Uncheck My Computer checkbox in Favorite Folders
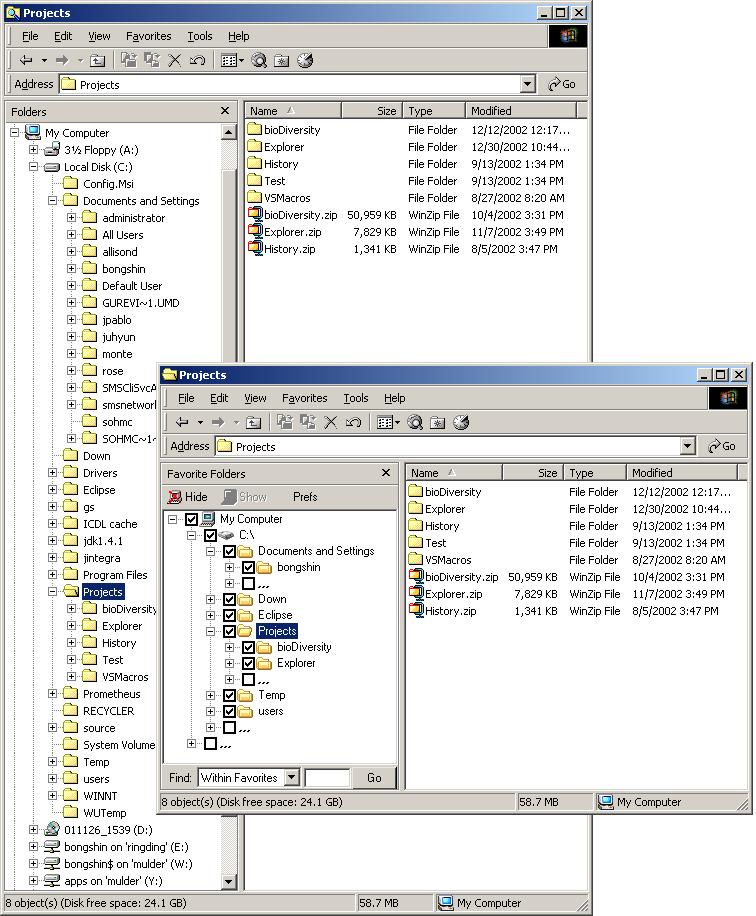Screen dimensions: 756x916 192,519
